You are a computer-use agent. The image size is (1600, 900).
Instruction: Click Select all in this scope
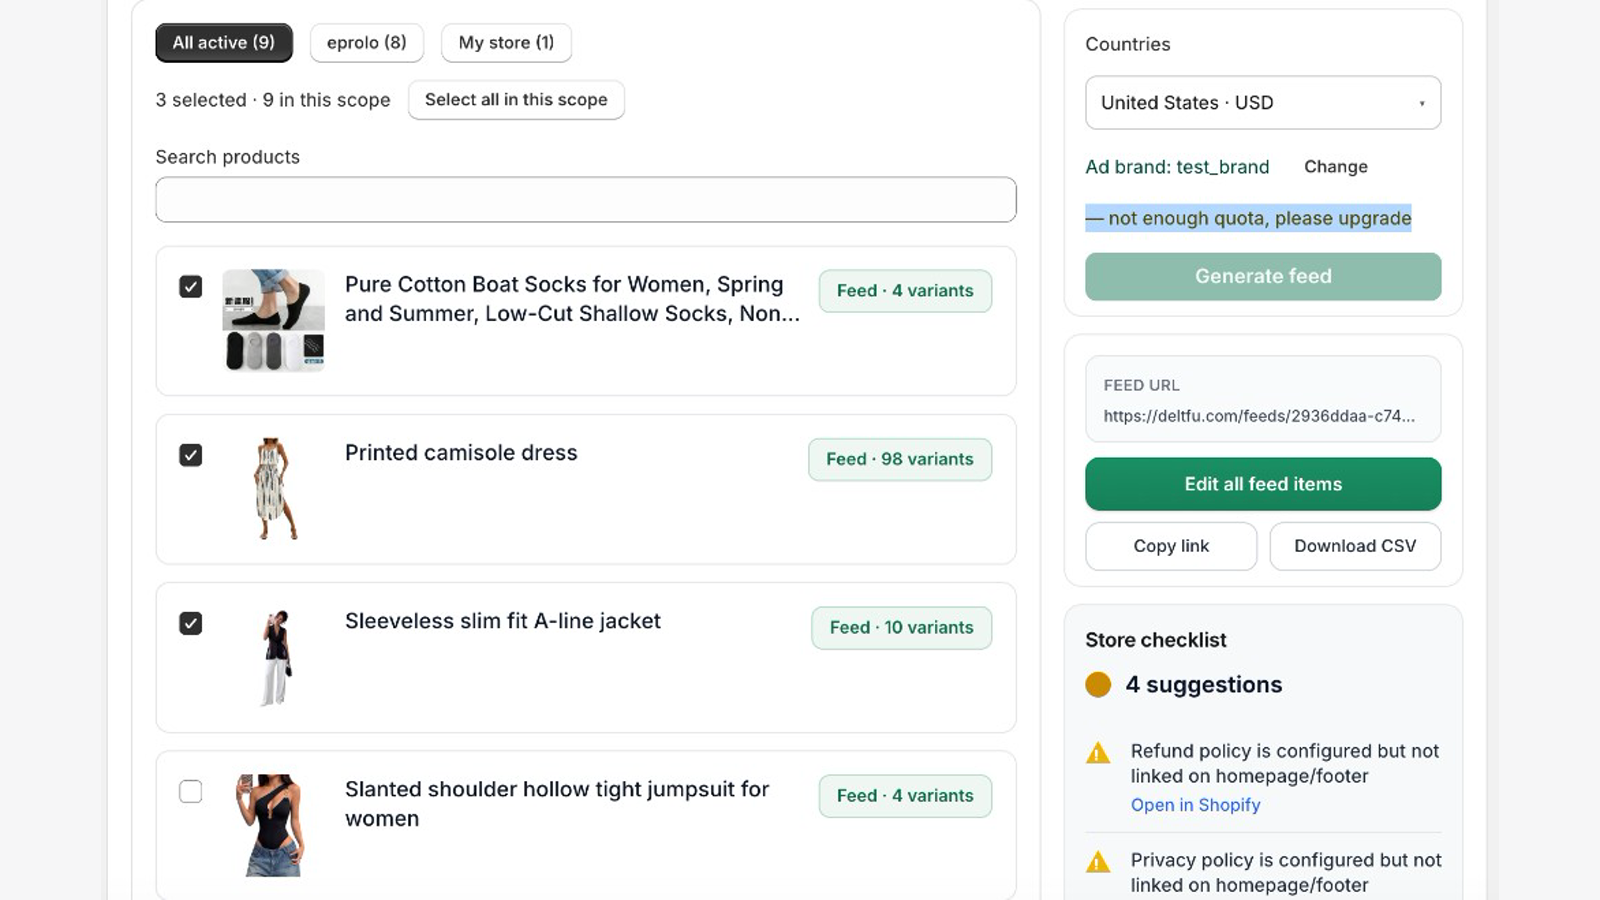click(x=516, y=100)
